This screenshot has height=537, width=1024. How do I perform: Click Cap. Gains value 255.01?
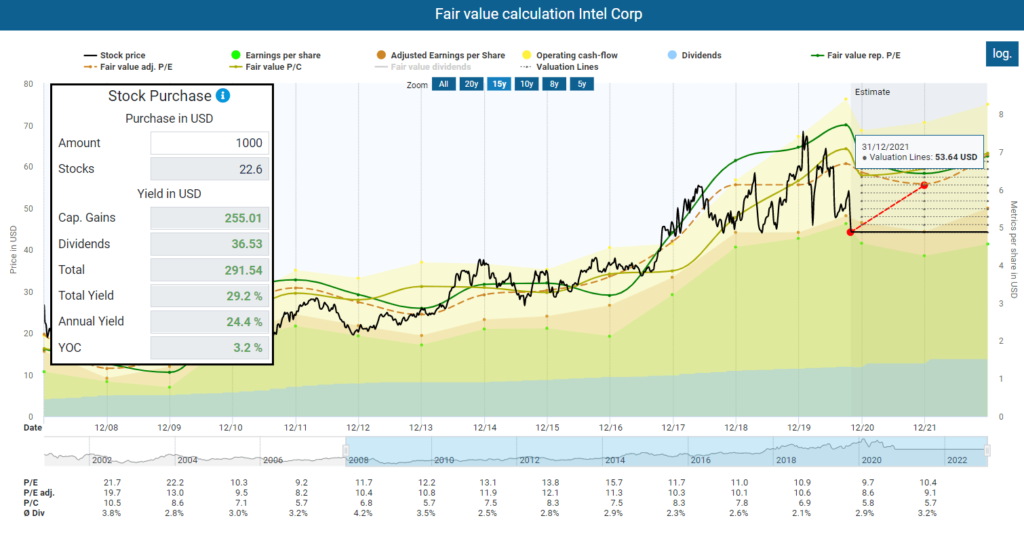(209, 218)
